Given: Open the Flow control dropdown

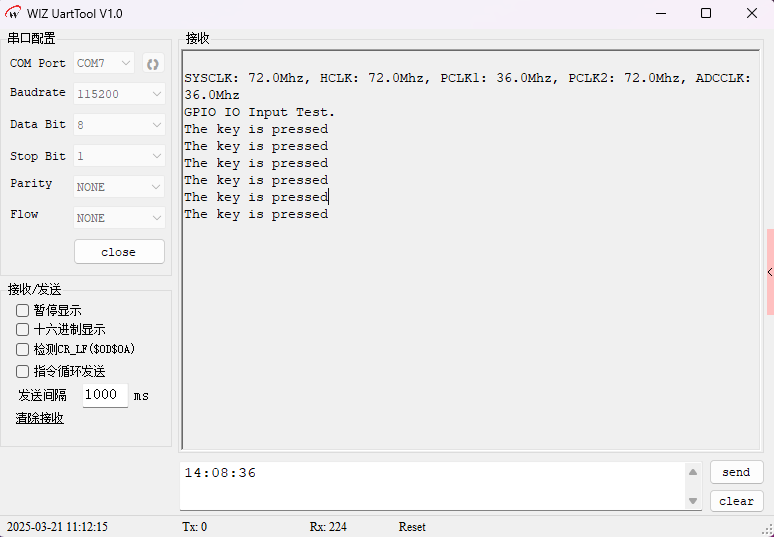Looking at the screenshot, I should [x=119, y=218].
